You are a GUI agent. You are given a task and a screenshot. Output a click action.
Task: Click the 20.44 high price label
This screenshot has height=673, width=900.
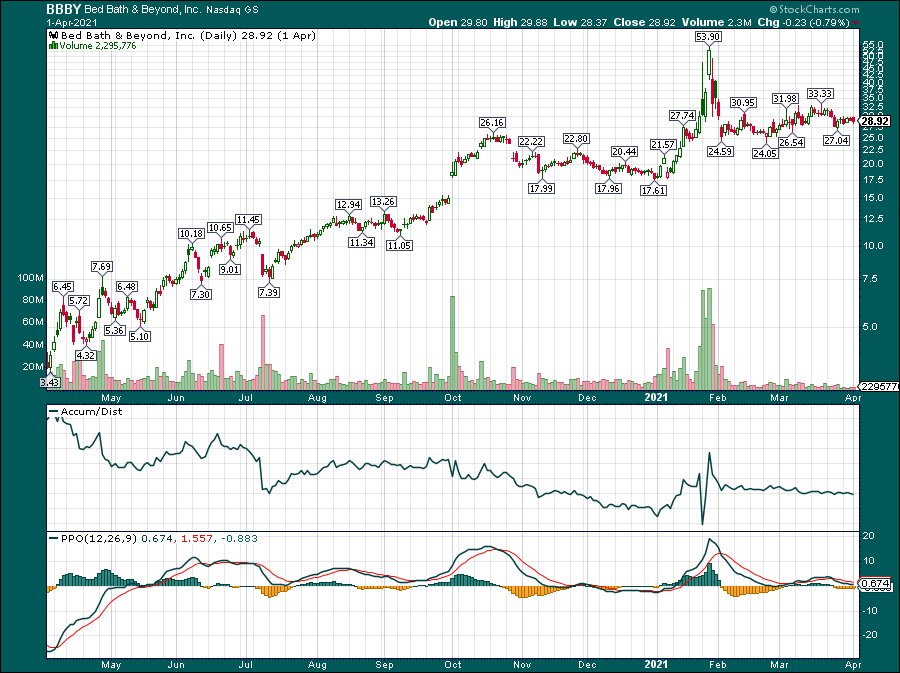[624, 152]
